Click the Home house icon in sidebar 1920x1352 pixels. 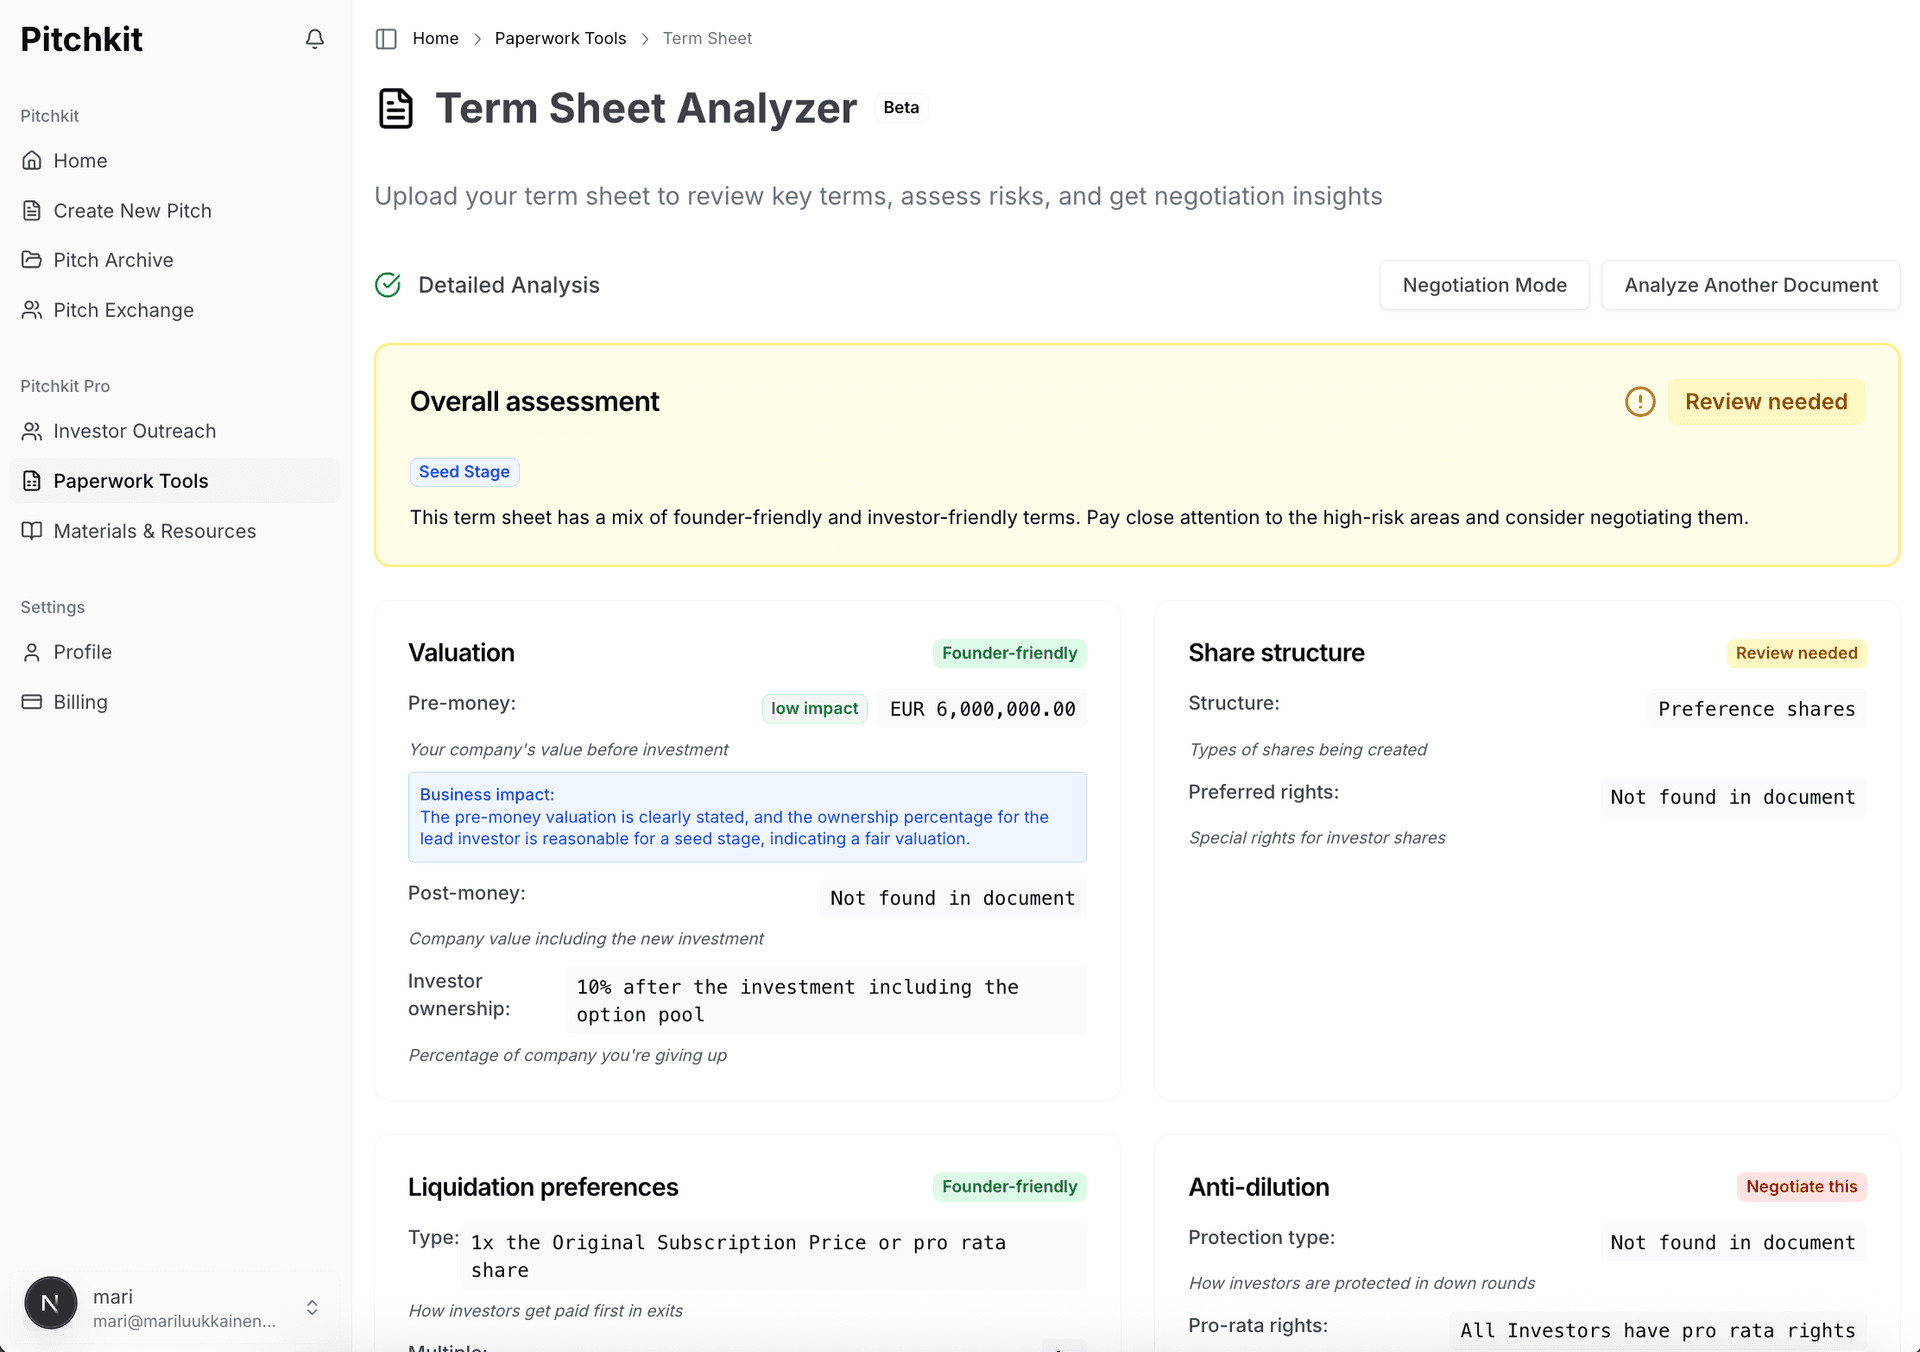coord(32,161)
